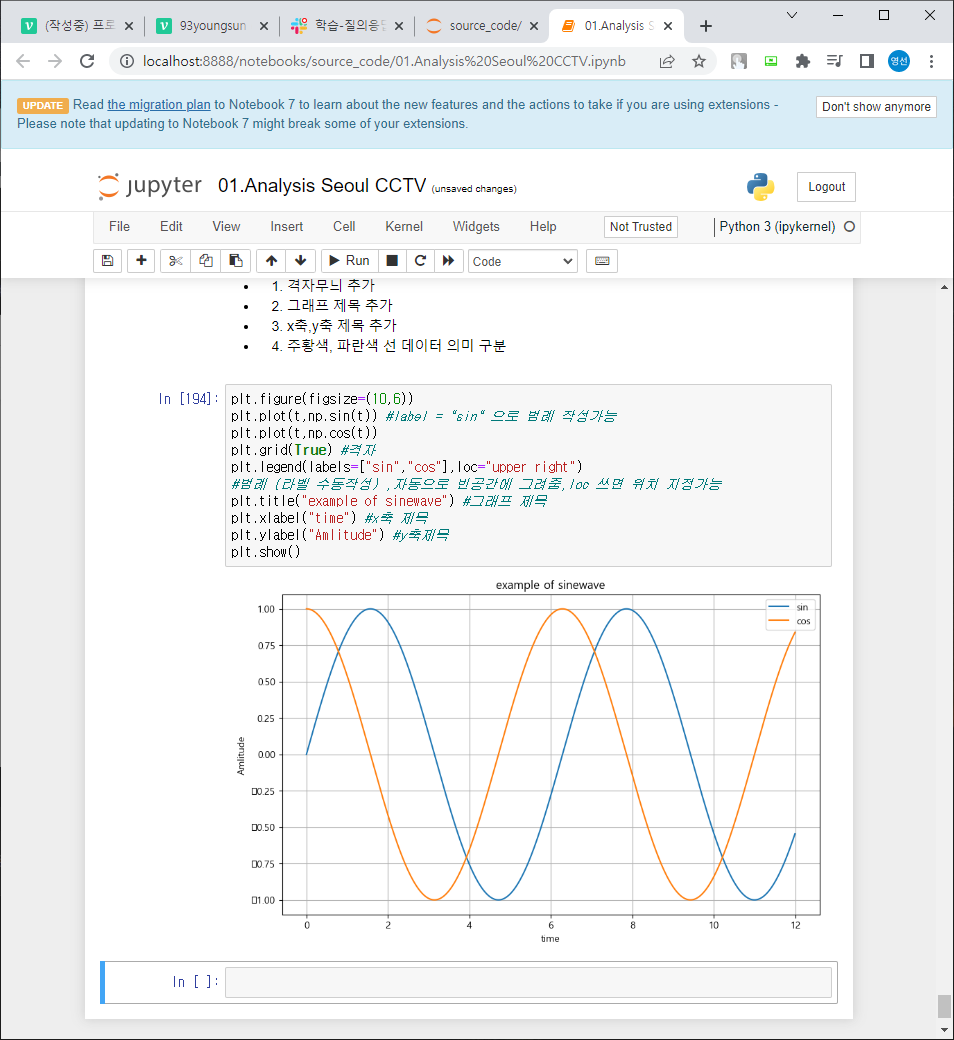Click the cos legend entry in plot
The height and width of the screenshot is (1040, 954).
790,621
